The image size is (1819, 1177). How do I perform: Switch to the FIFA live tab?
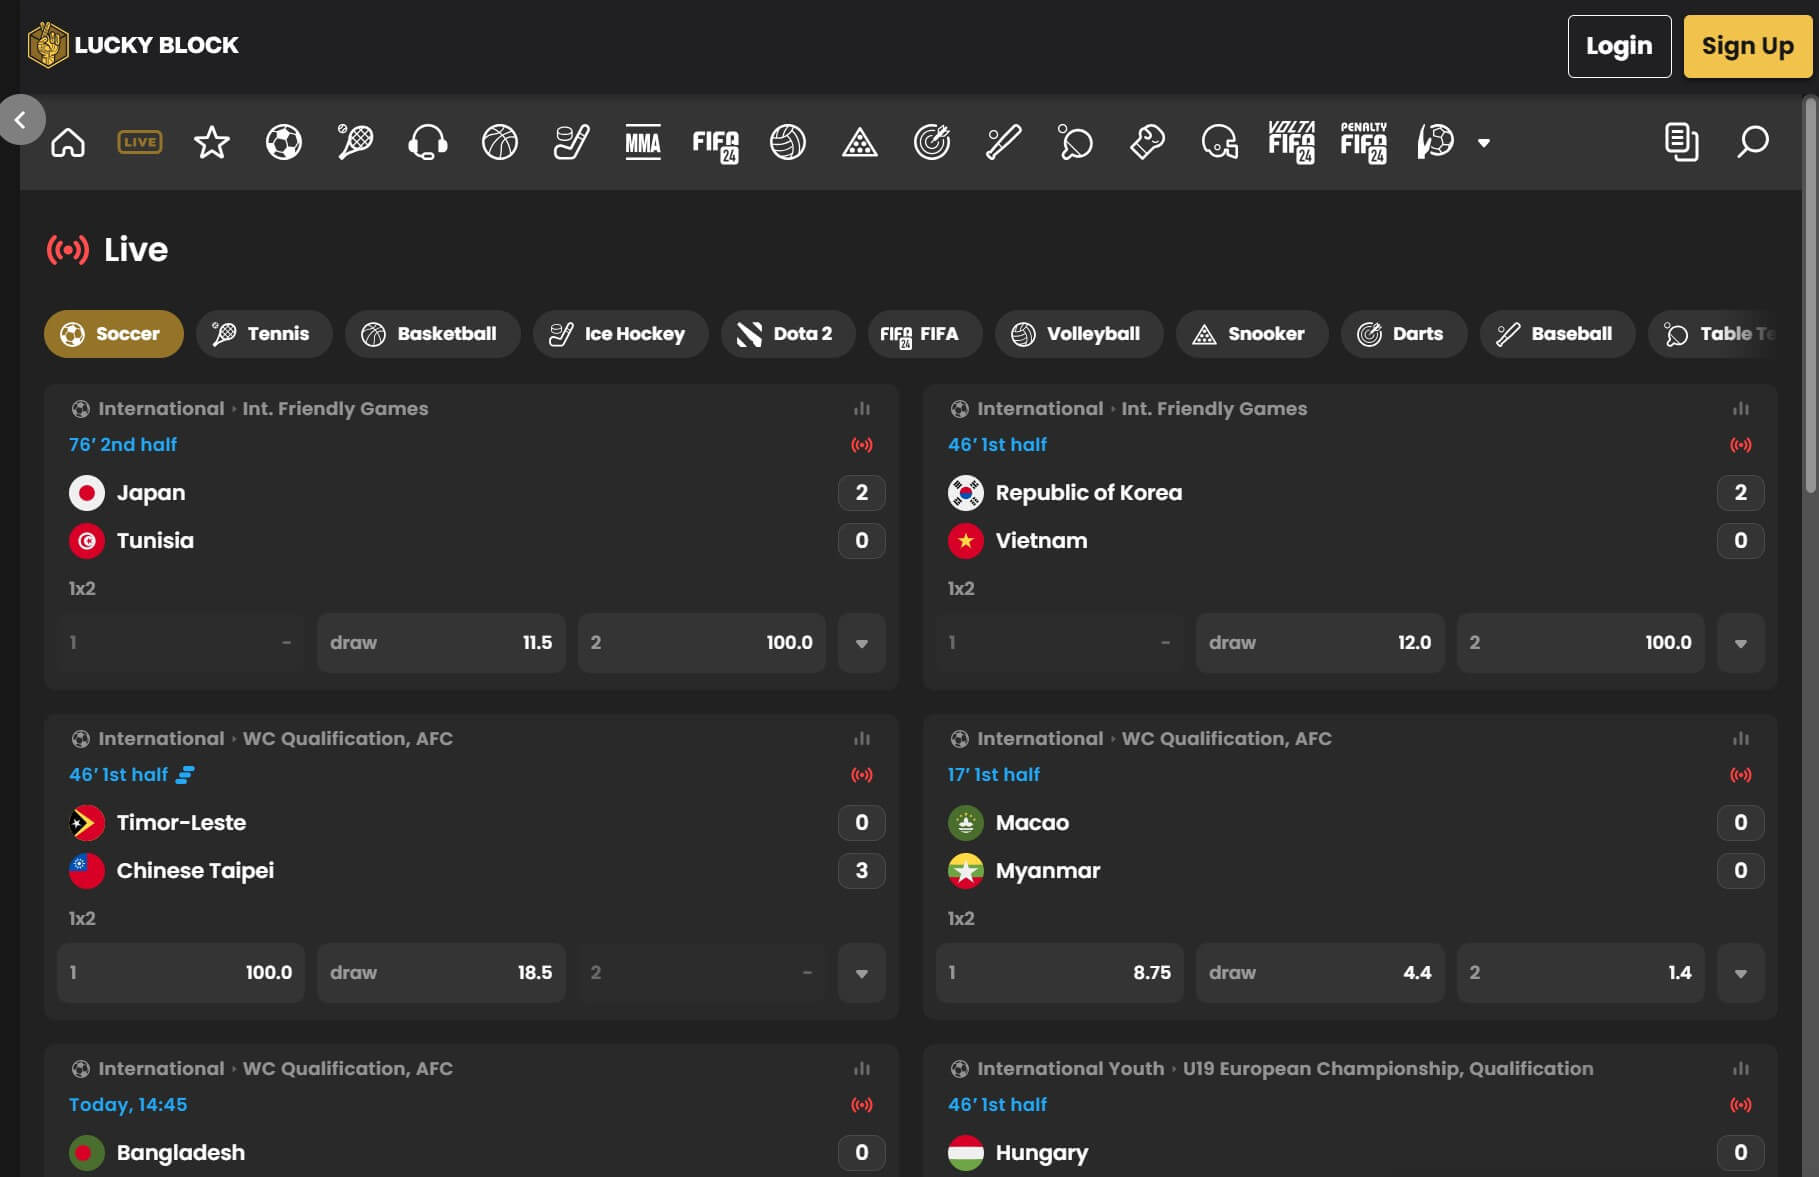tap(925, 334)
